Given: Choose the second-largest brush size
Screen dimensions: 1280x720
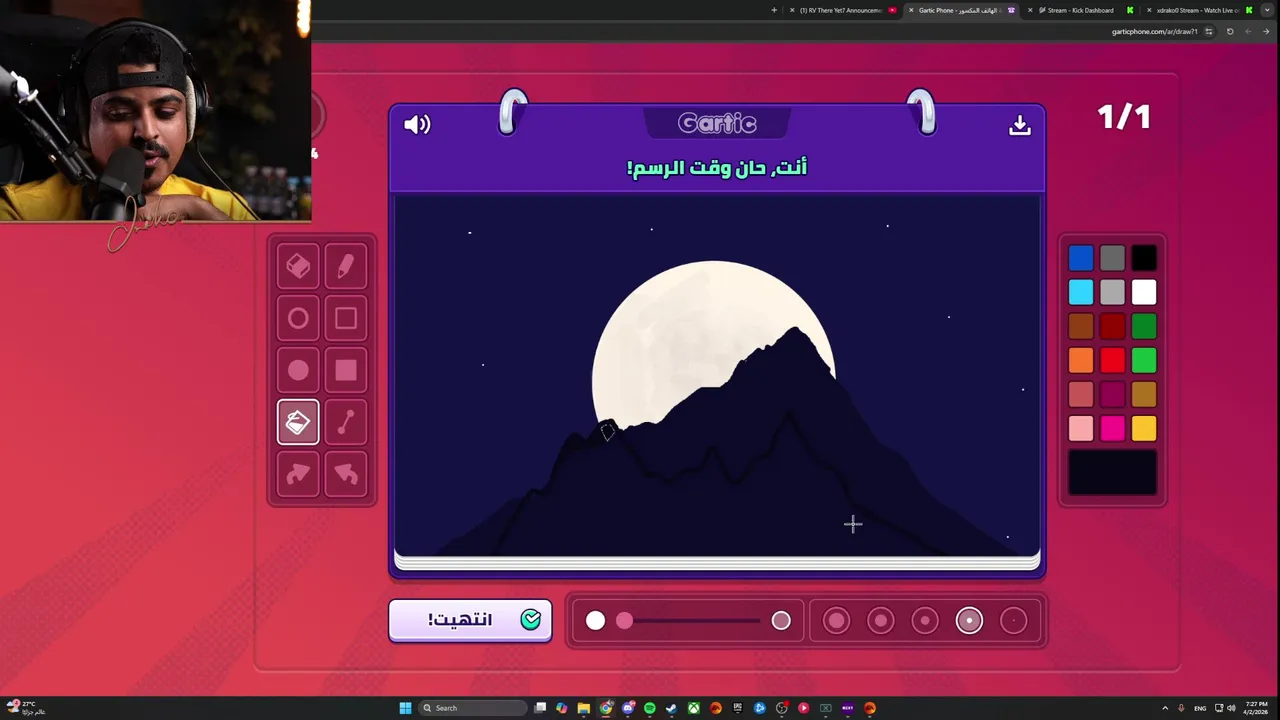Looking at the screenshot, I should 881,621.
